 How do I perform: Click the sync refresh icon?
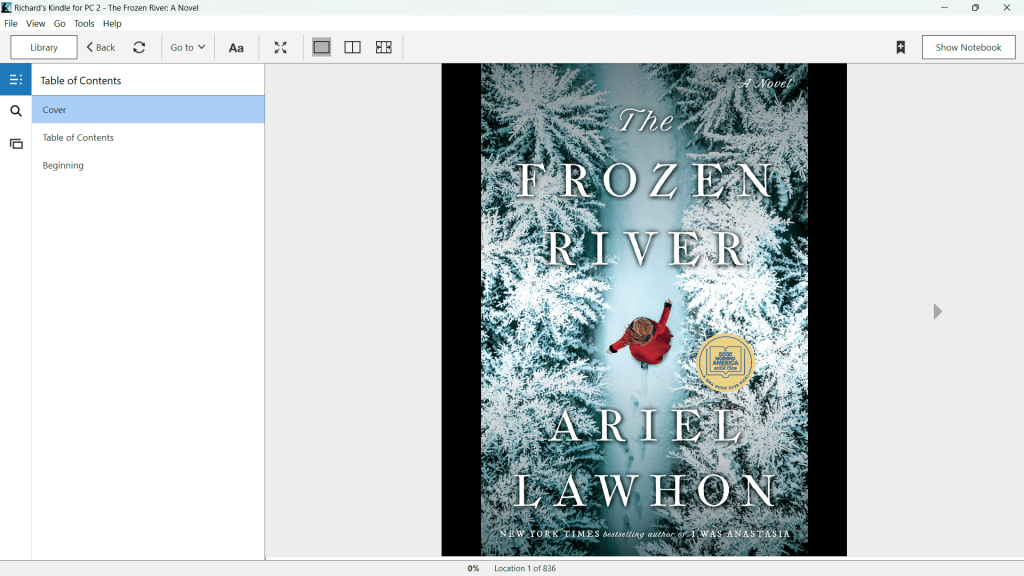pos(139,47)
